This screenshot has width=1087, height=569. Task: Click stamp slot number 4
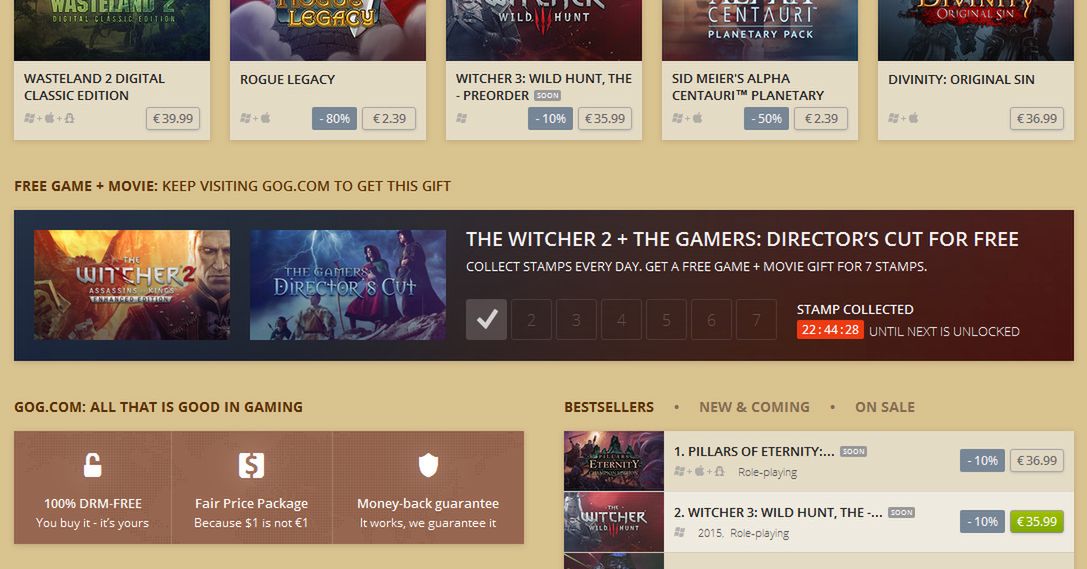point(621,319)
